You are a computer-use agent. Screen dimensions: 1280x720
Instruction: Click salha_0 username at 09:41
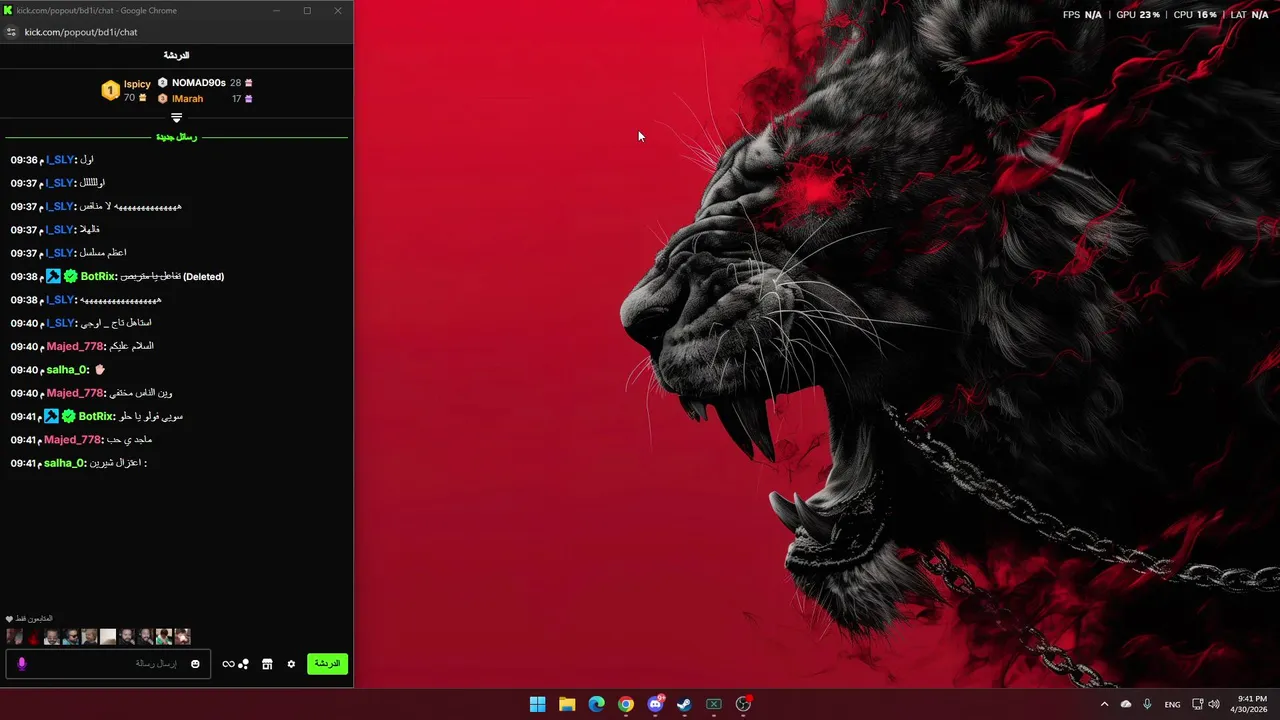tap(64, 463)
